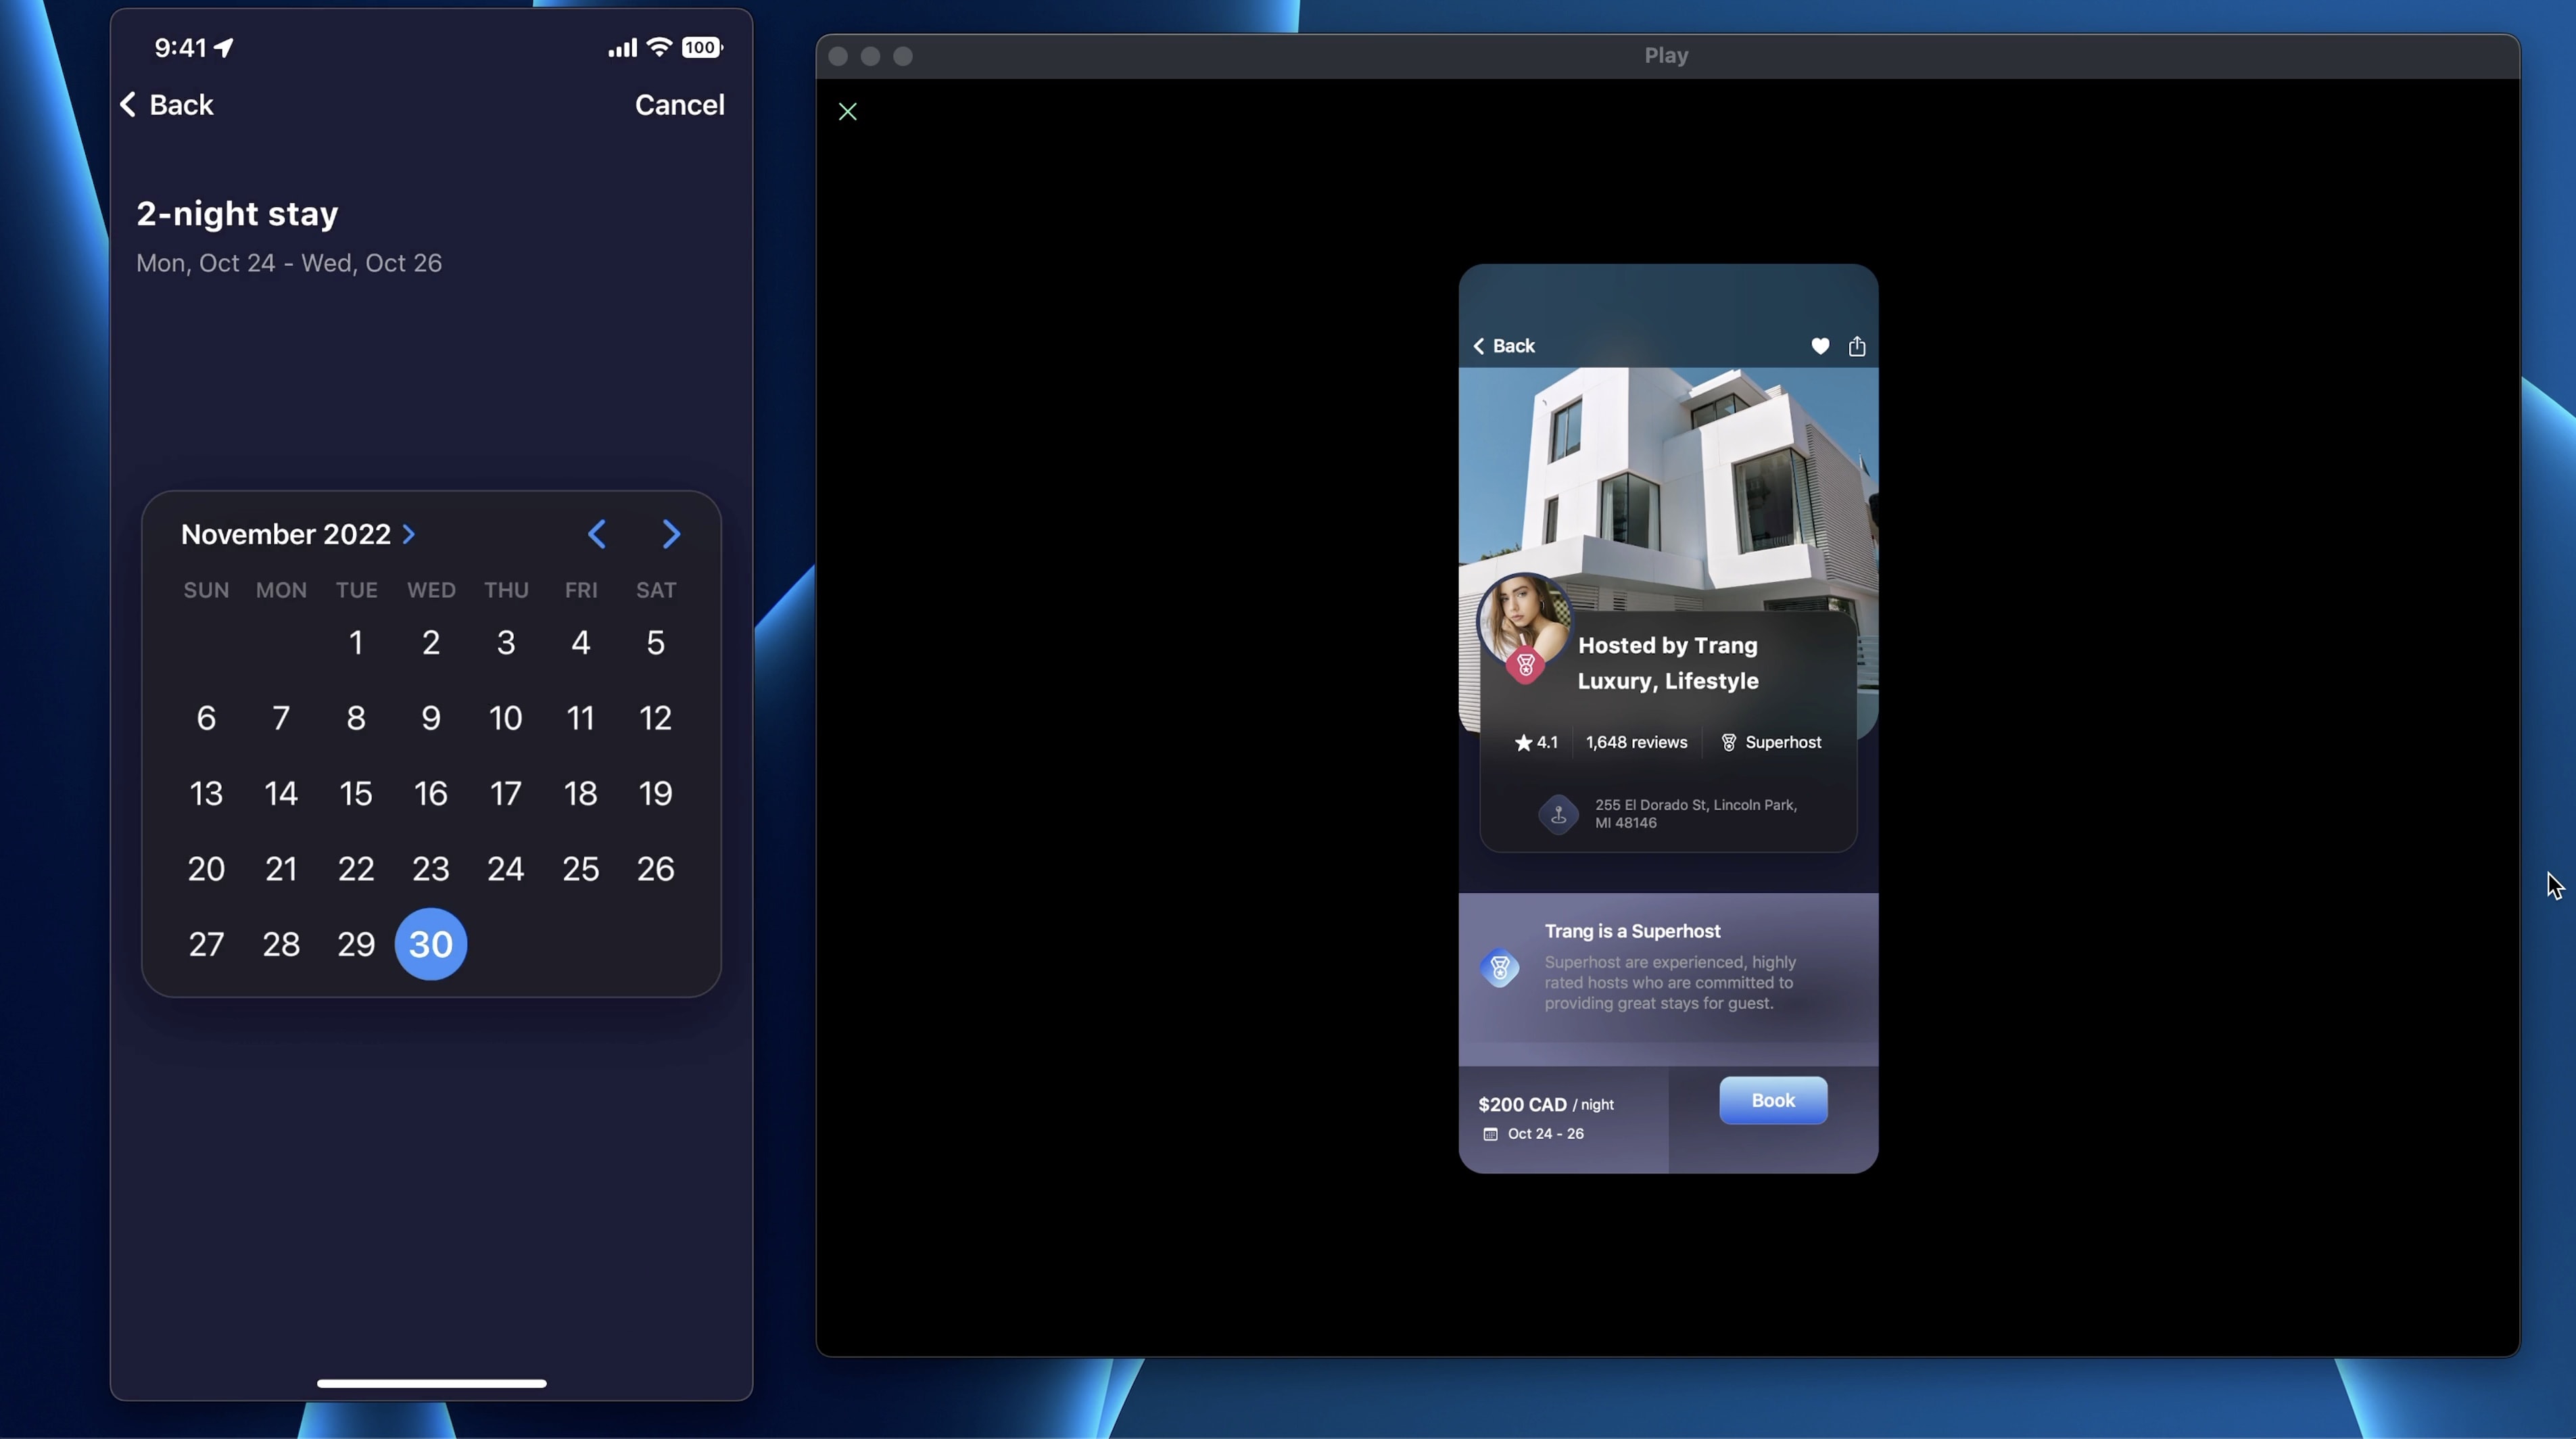This screenshot has height=1439, width=2576.
Task: Click the location pin icon by address
Action: (1558, 814)
